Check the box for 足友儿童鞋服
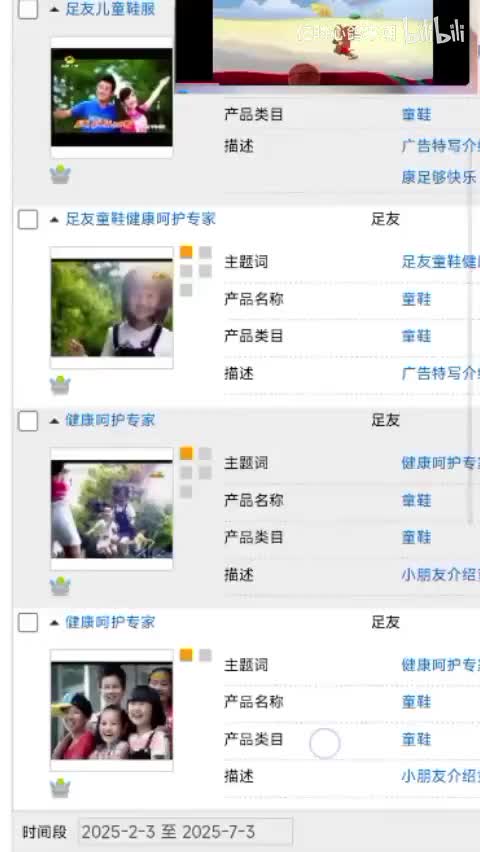The width and height of the screenshot is (480, 852). (28, 9)
